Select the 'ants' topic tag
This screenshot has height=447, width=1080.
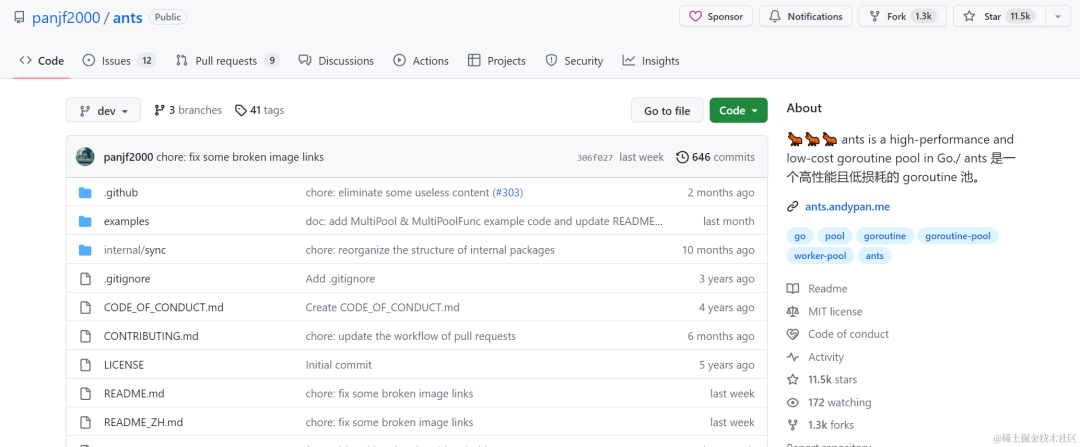pos(875,256)
